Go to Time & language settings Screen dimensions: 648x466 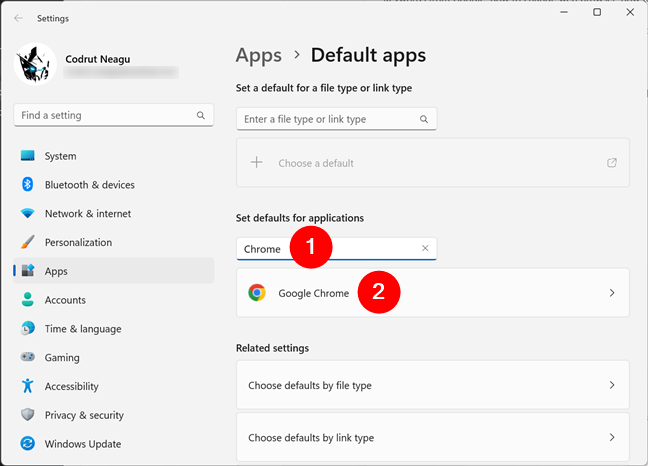[82, 329]
